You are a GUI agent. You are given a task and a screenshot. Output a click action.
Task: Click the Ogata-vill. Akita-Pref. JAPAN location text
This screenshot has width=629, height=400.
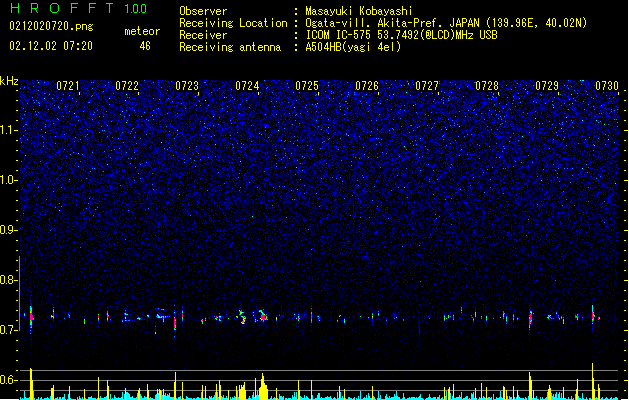tap(446, 23)
